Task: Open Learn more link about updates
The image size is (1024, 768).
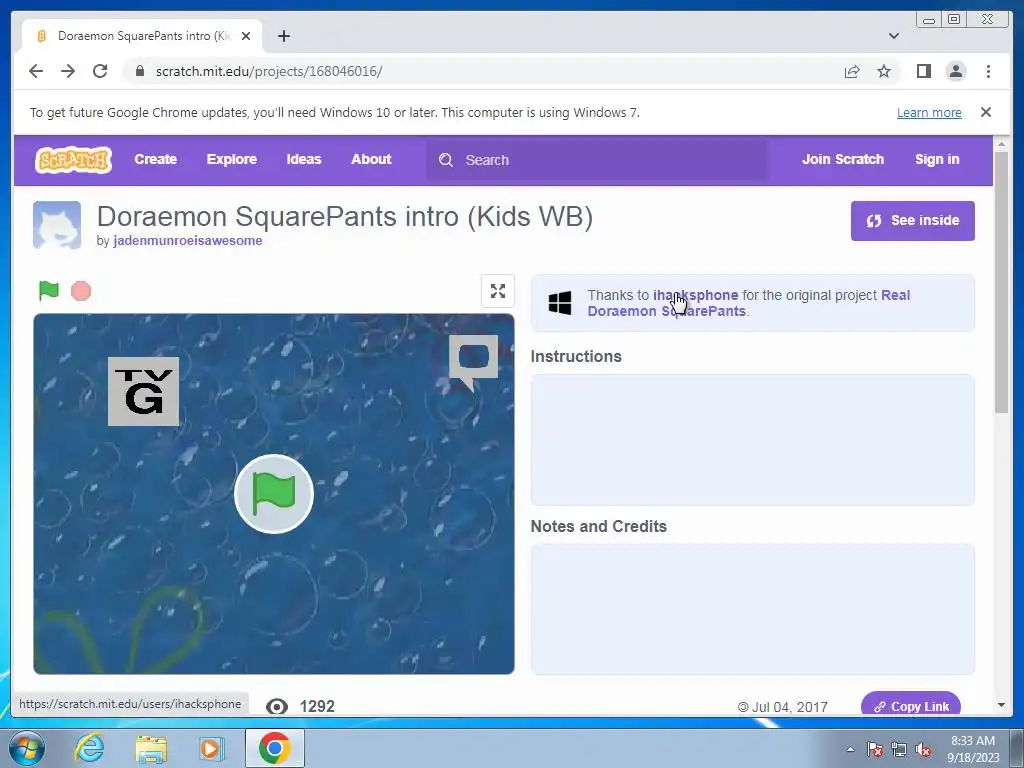Action: click(x=929, y=112)
